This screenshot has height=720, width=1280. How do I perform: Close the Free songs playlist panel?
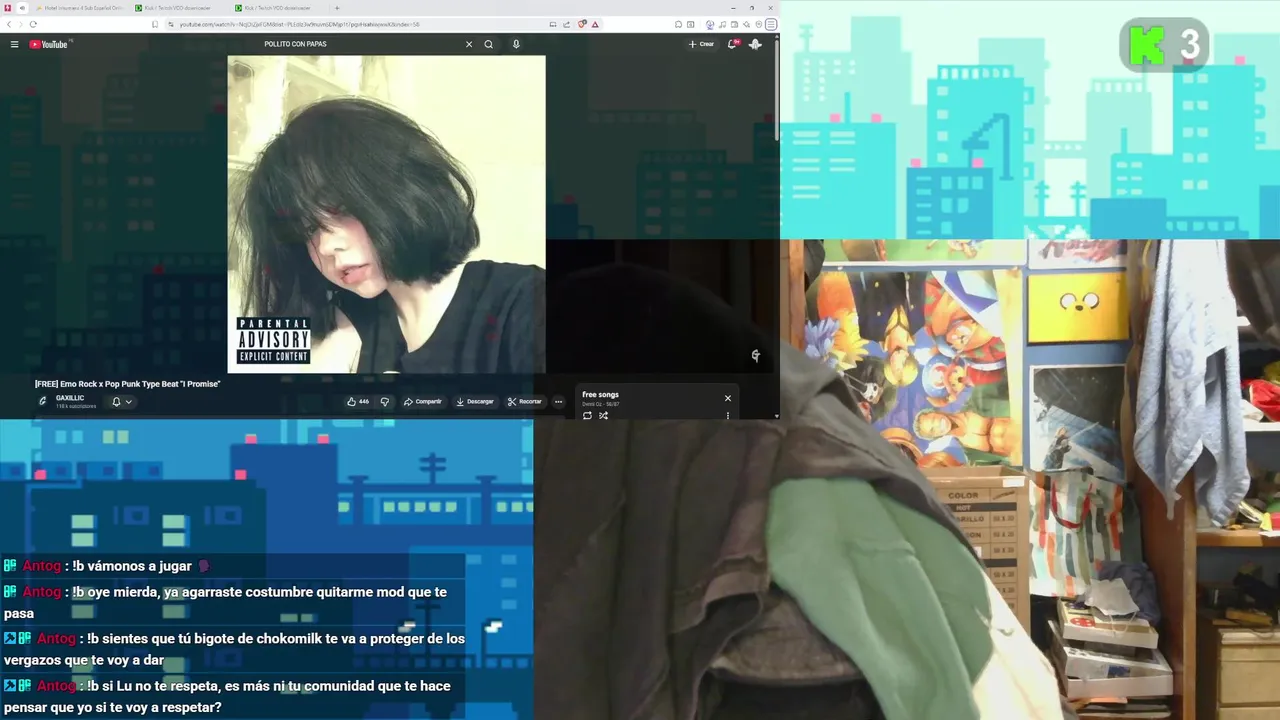[x=728, y=398]
